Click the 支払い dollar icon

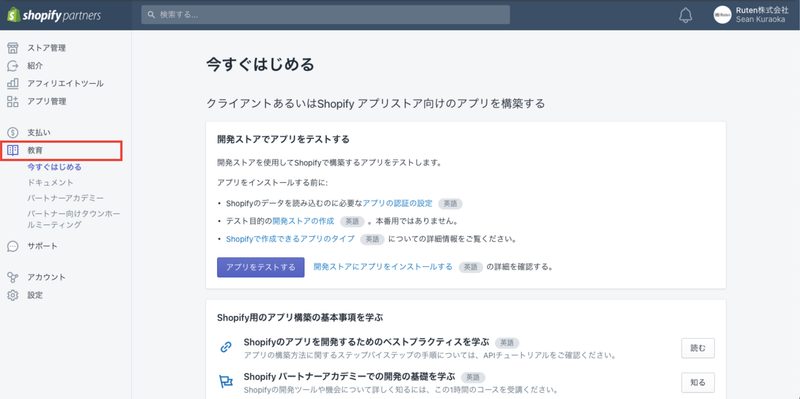coord(13,133)
